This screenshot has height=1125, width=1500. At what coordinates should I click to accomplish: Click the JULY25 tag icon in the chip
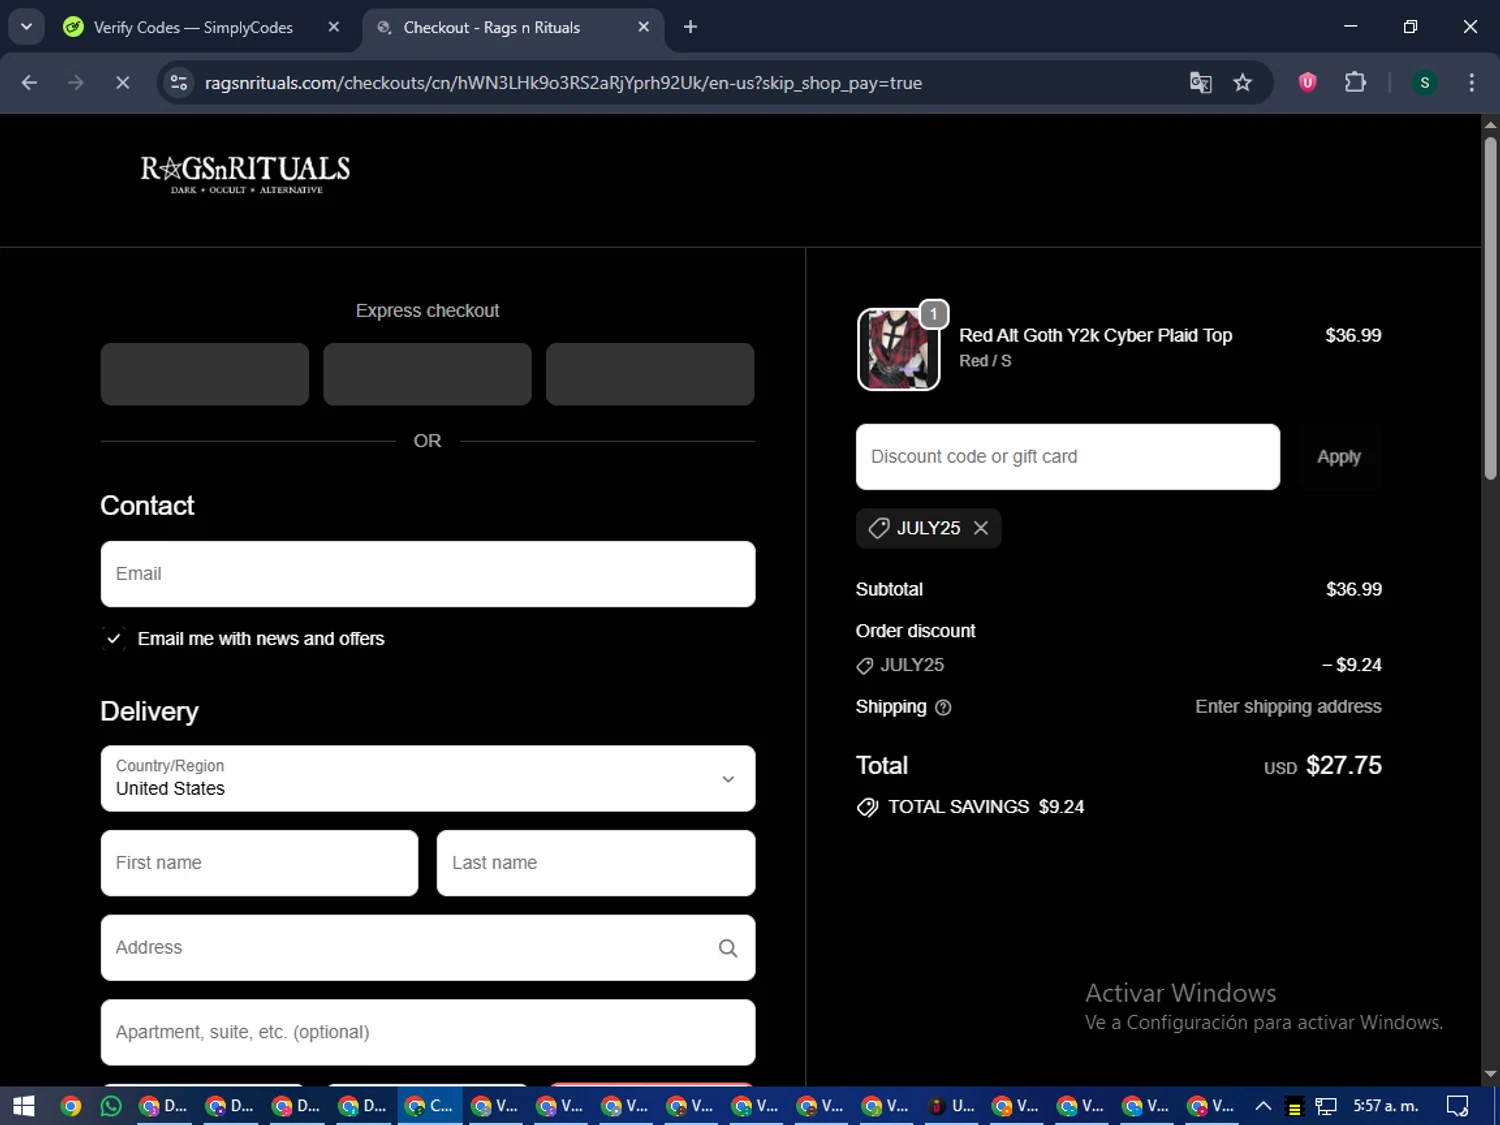point(879,528)
